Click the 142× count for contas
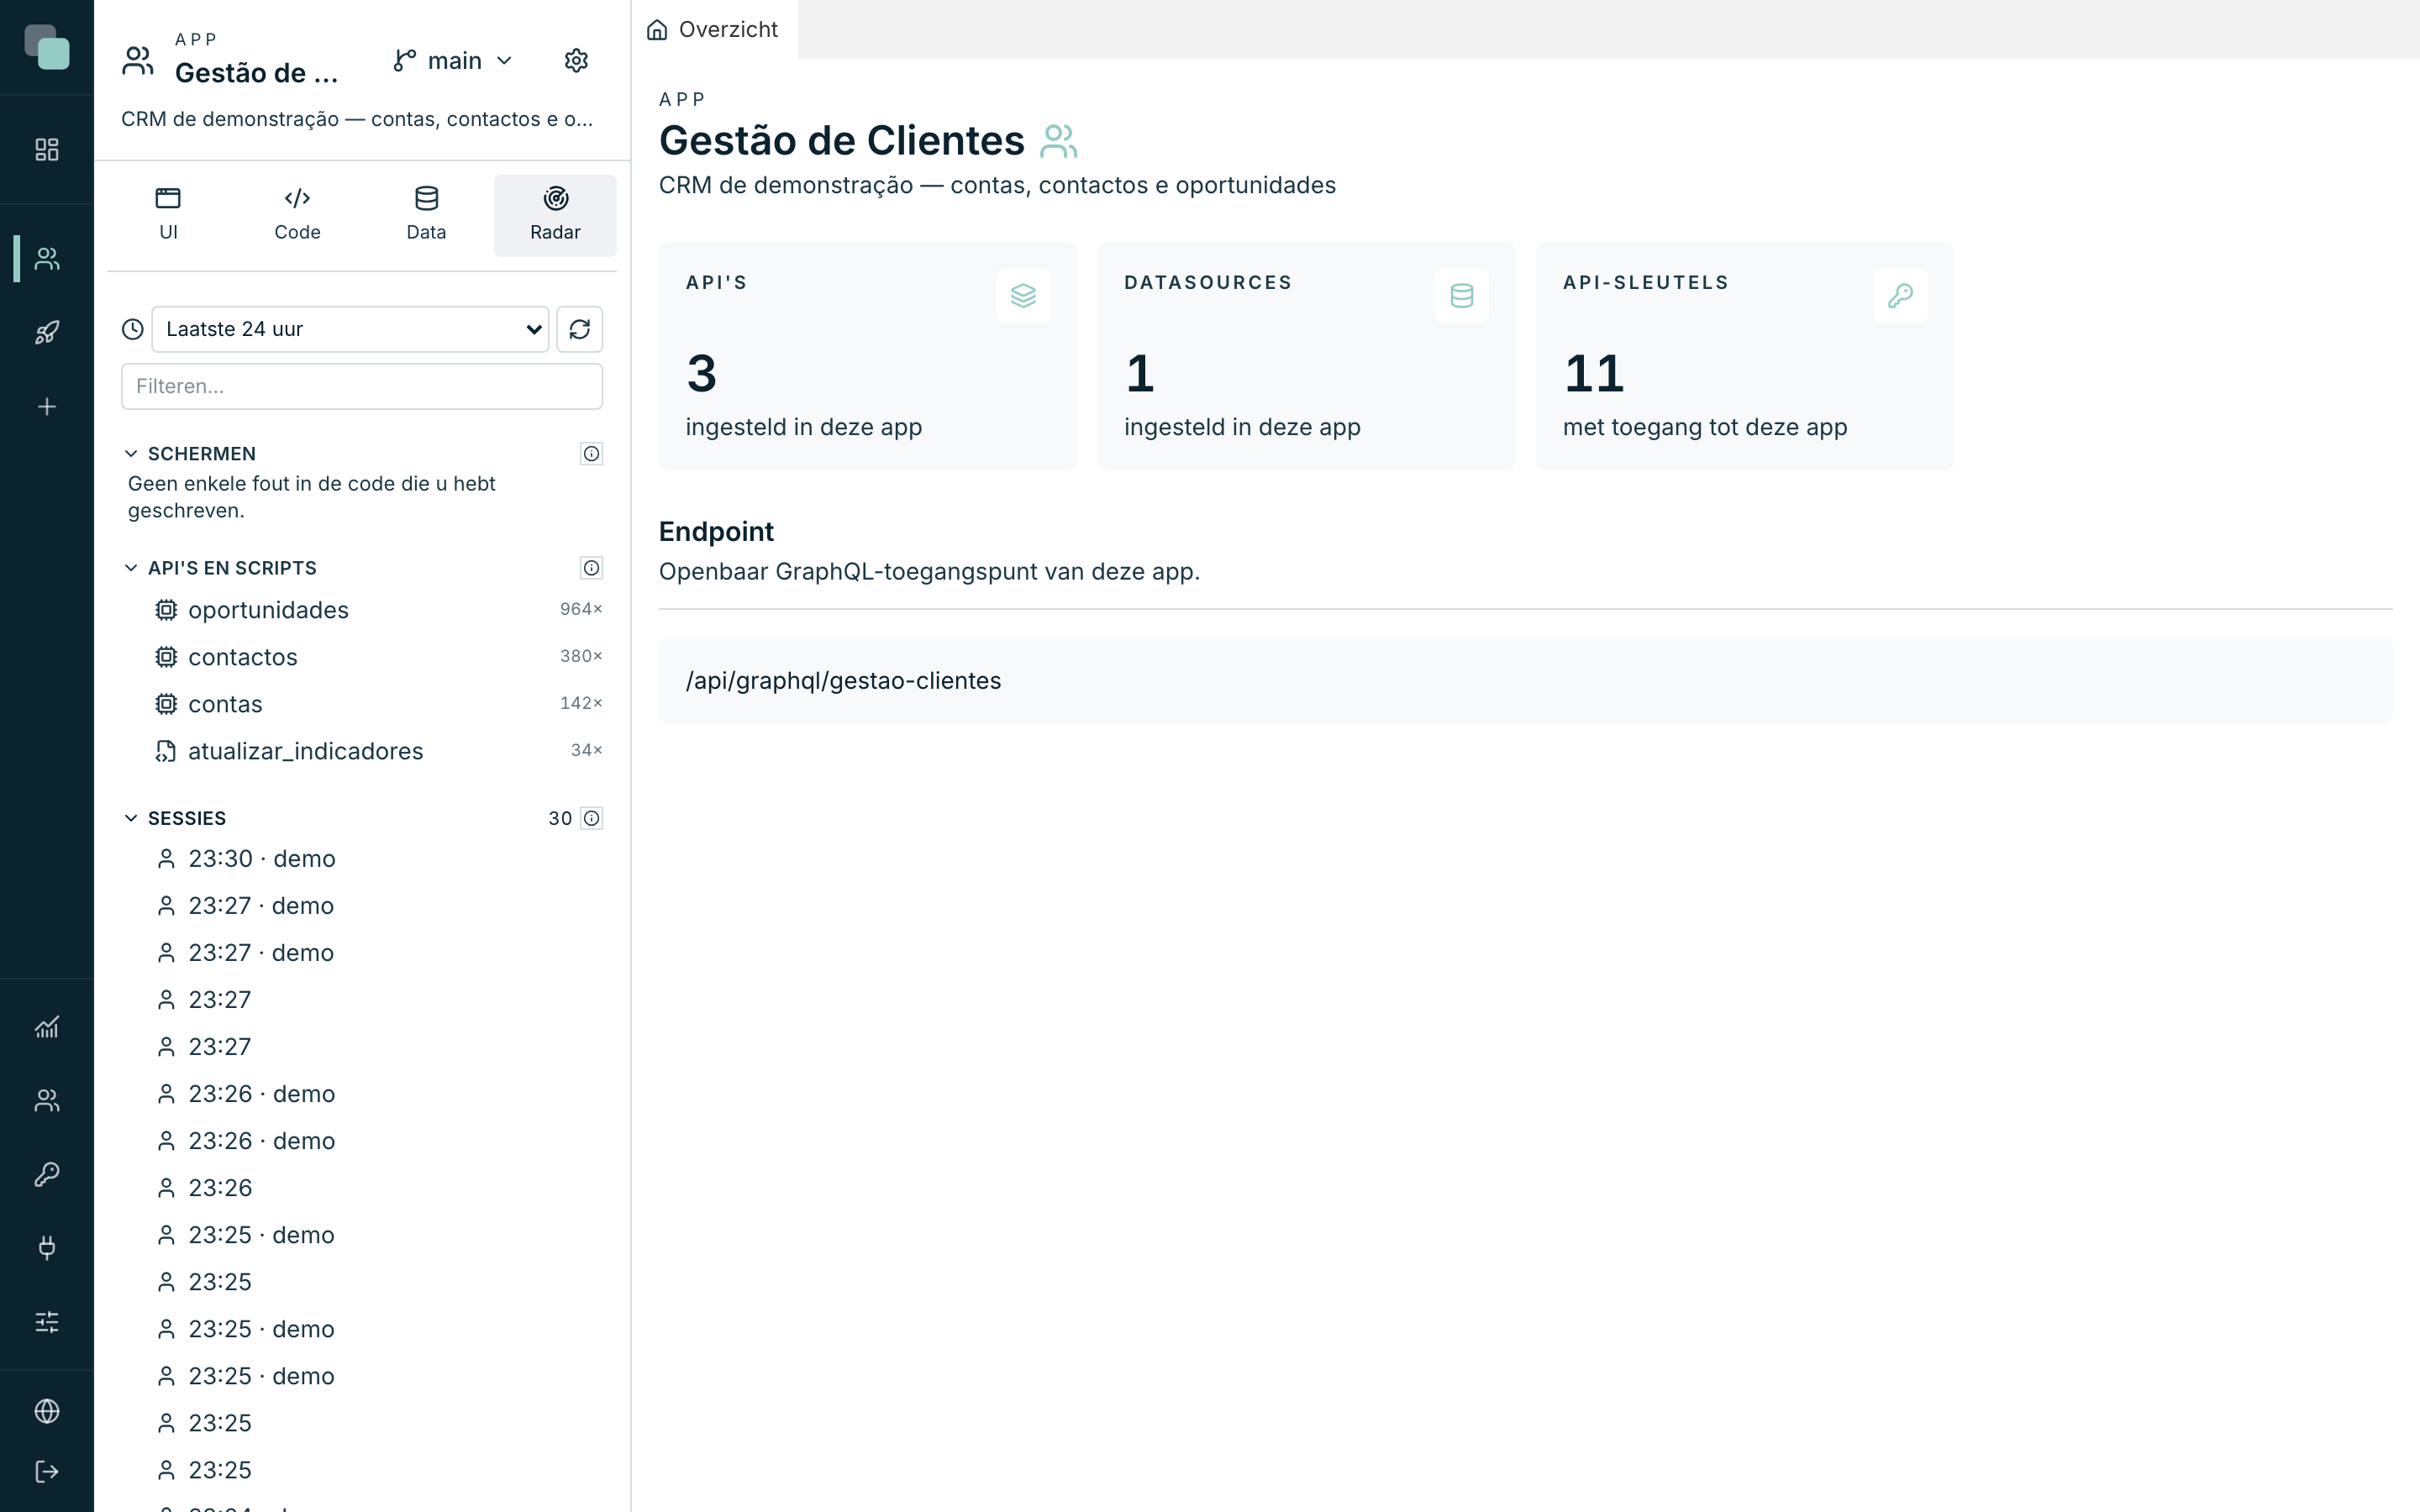The width and height of the screenshot is (2420, 1512). [581, 703]
